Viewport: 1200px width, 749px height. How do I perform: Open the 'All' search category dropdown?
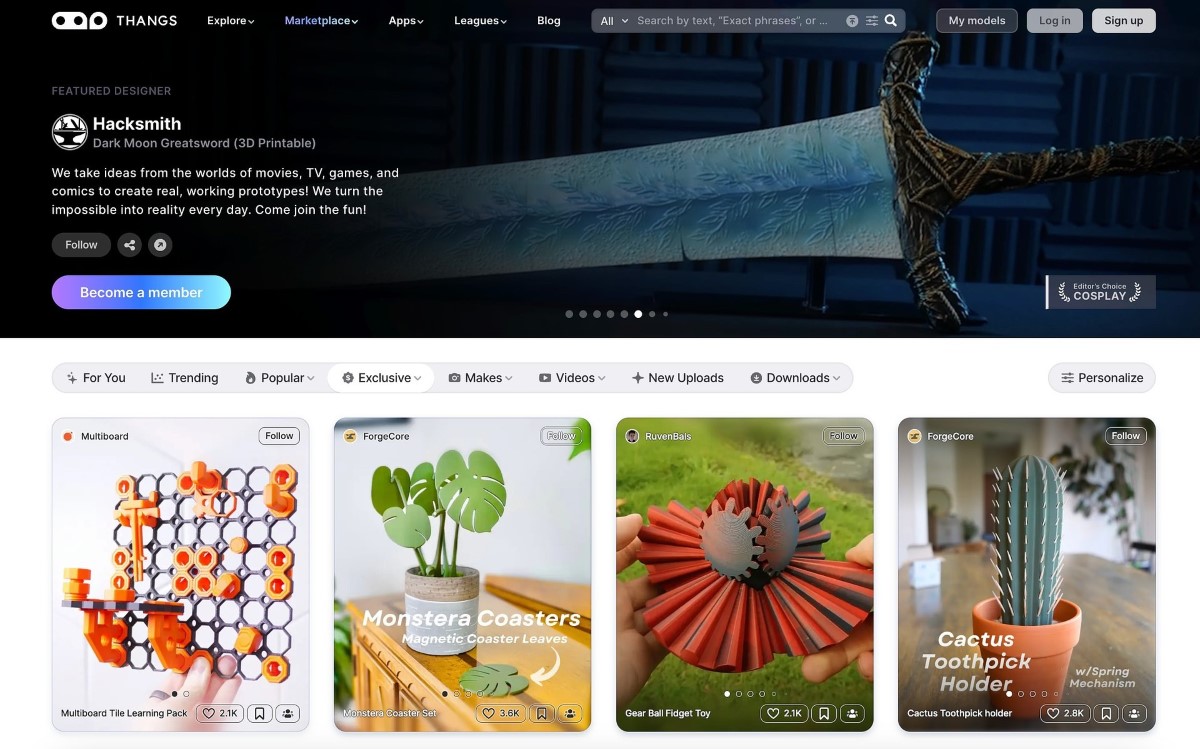(x=614, y=20)
